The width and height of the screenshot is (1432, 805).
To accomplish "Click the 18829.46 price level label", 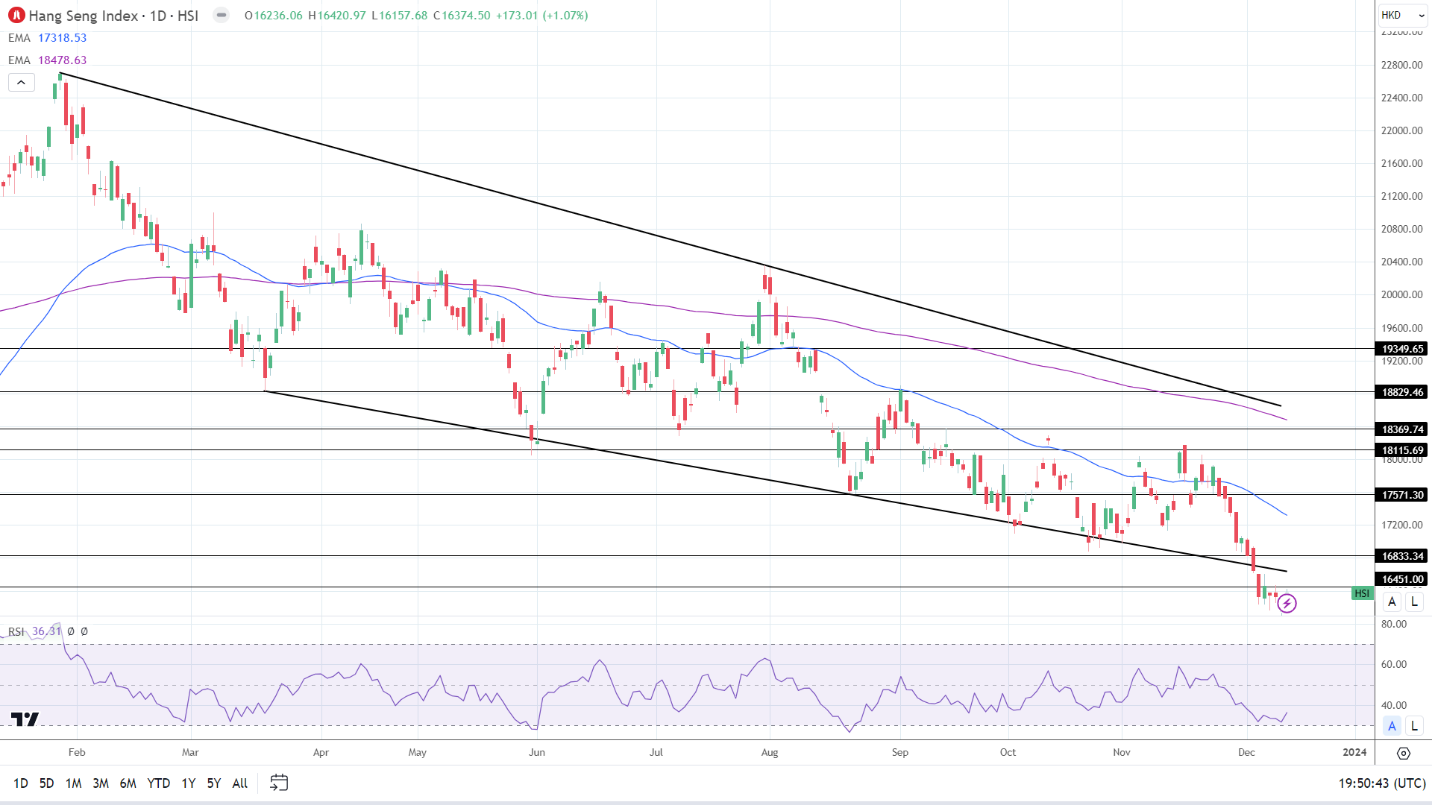I will pos(1403,392).
